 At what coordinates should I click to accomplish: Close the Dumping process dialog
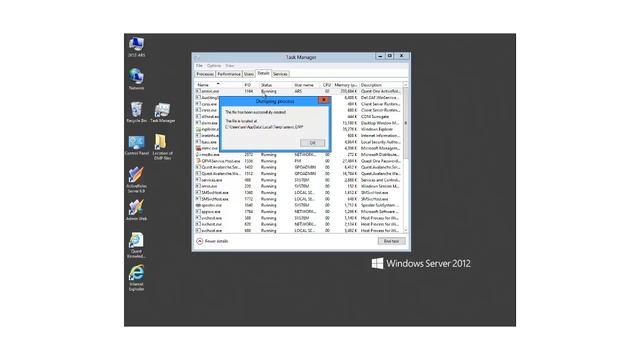point(324,100)
